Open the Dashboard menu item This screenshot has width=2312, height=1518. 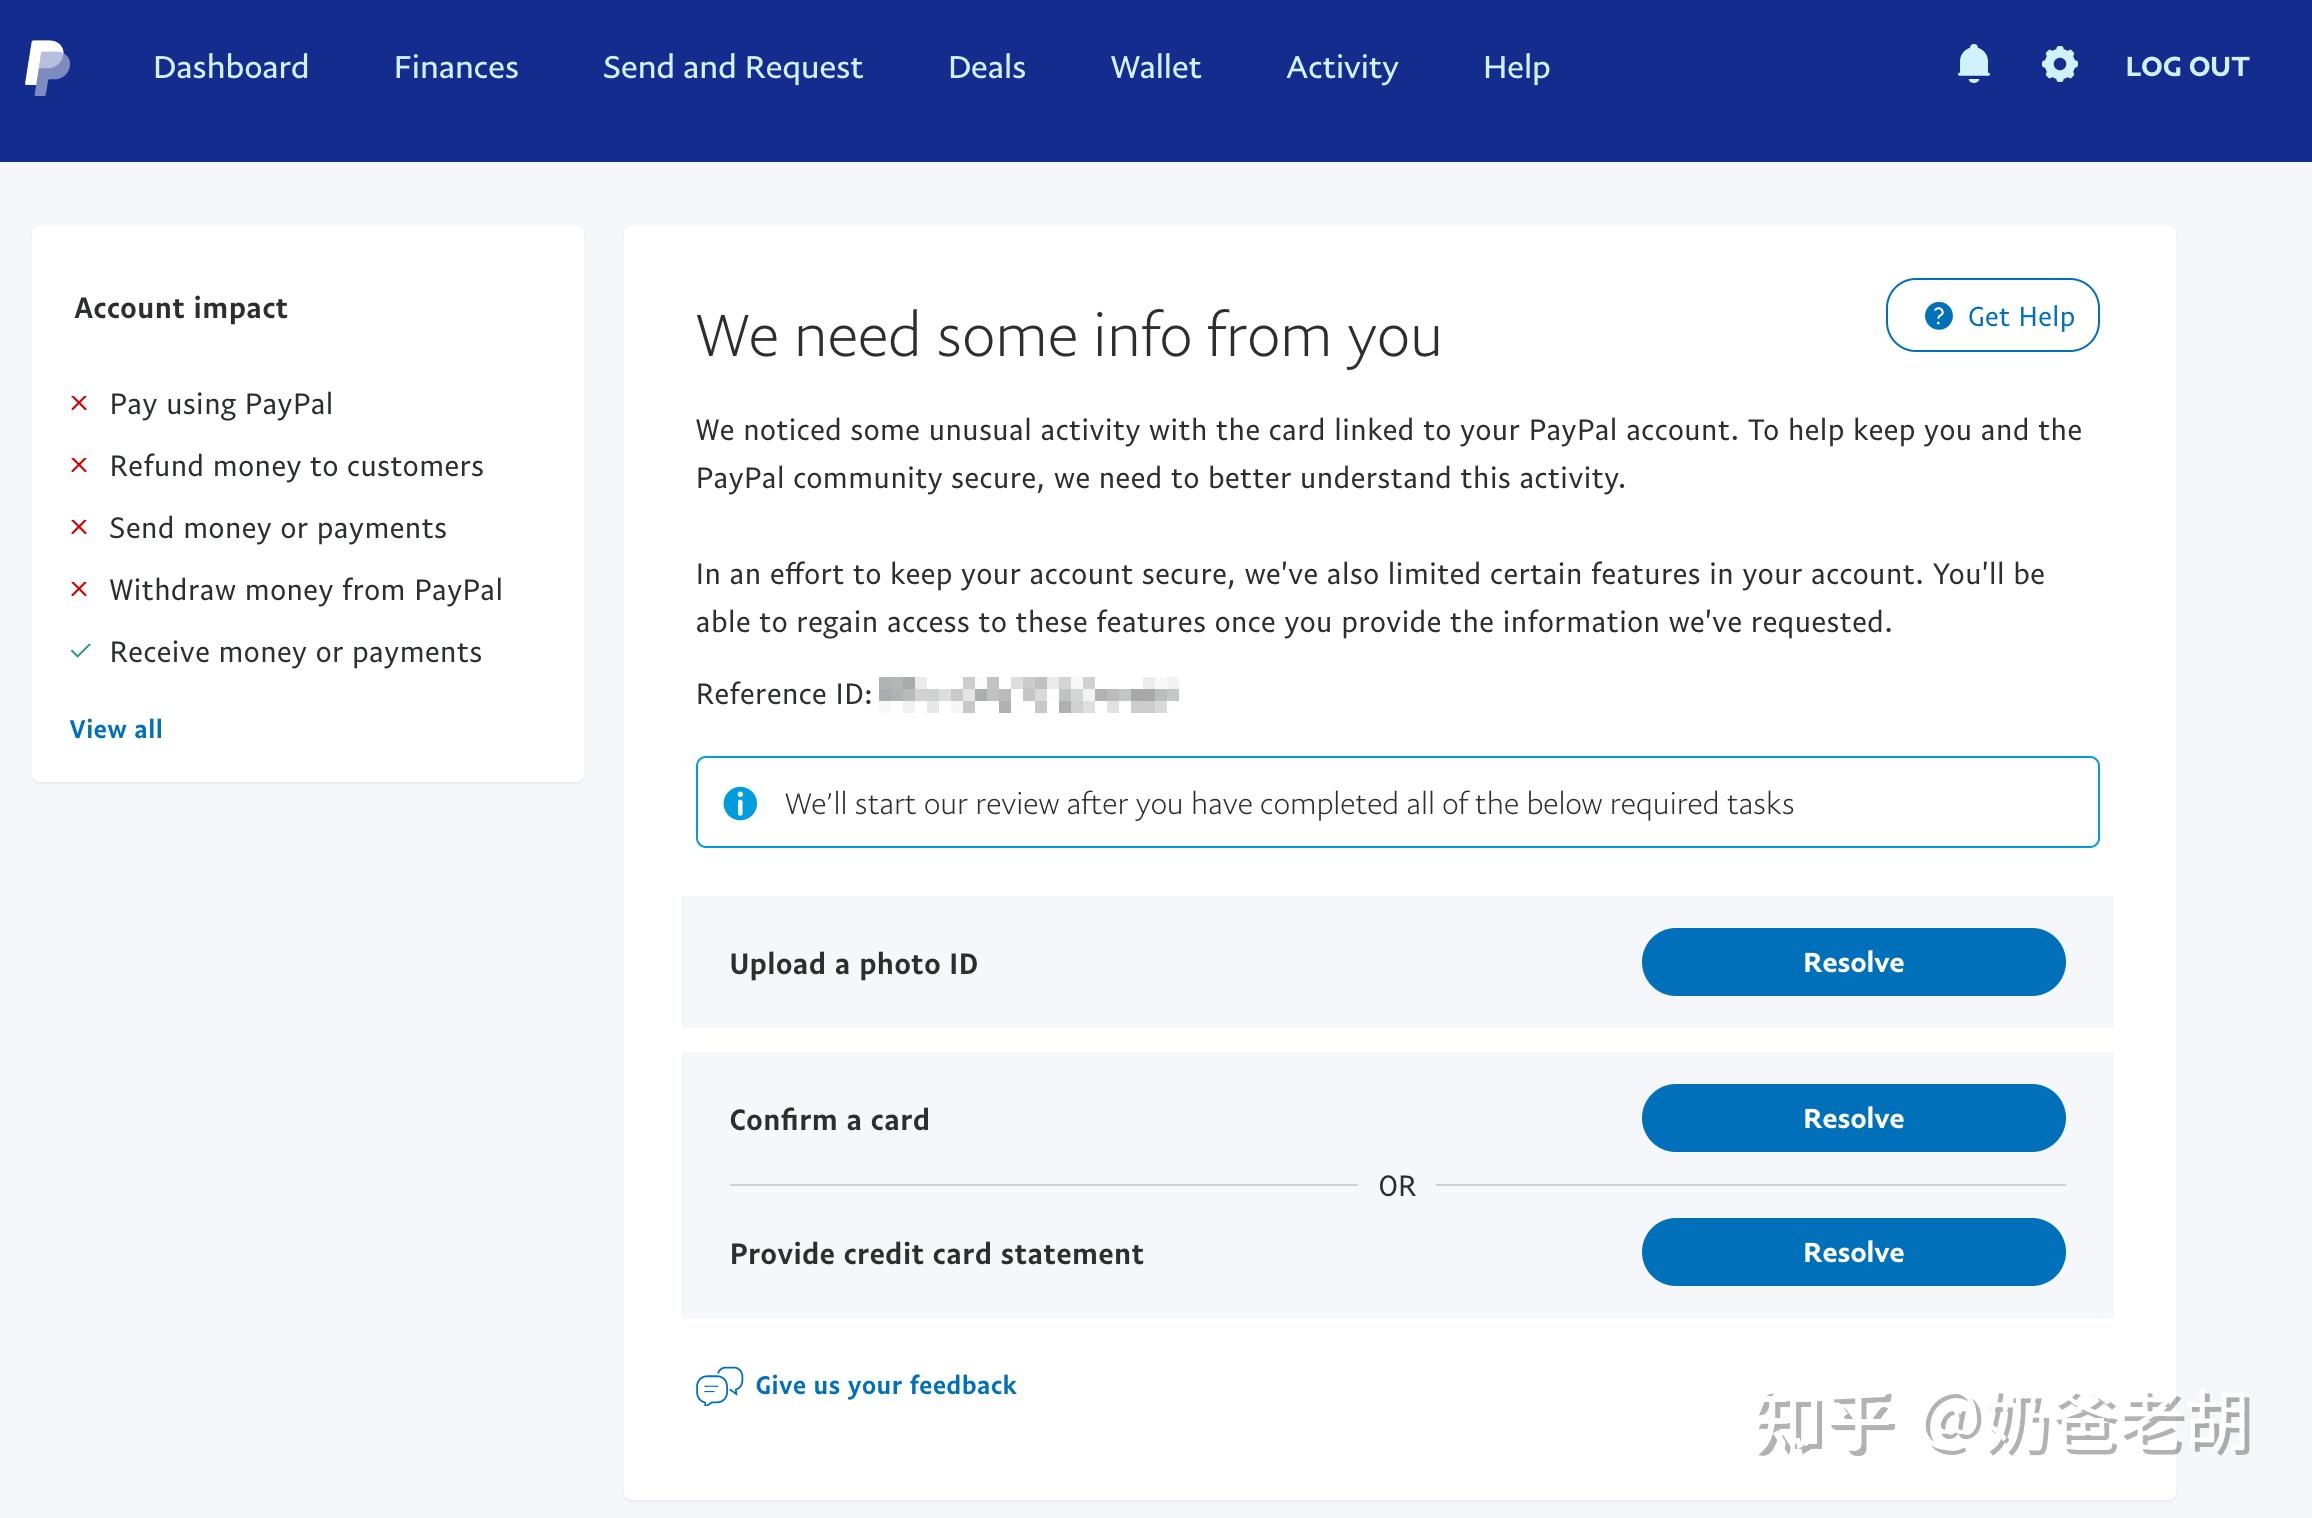(x=231, y=67)
